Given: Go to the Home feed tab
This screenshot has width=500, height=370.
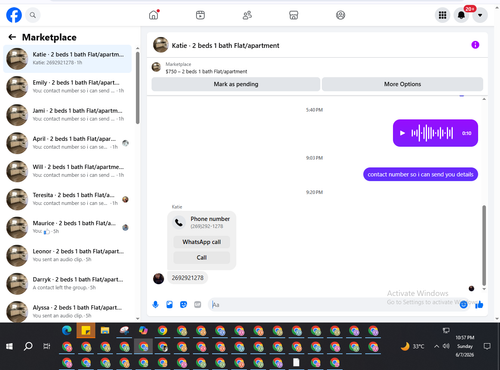Looking at the screenshot, I should pyautogui.click(x=154, y=15).
